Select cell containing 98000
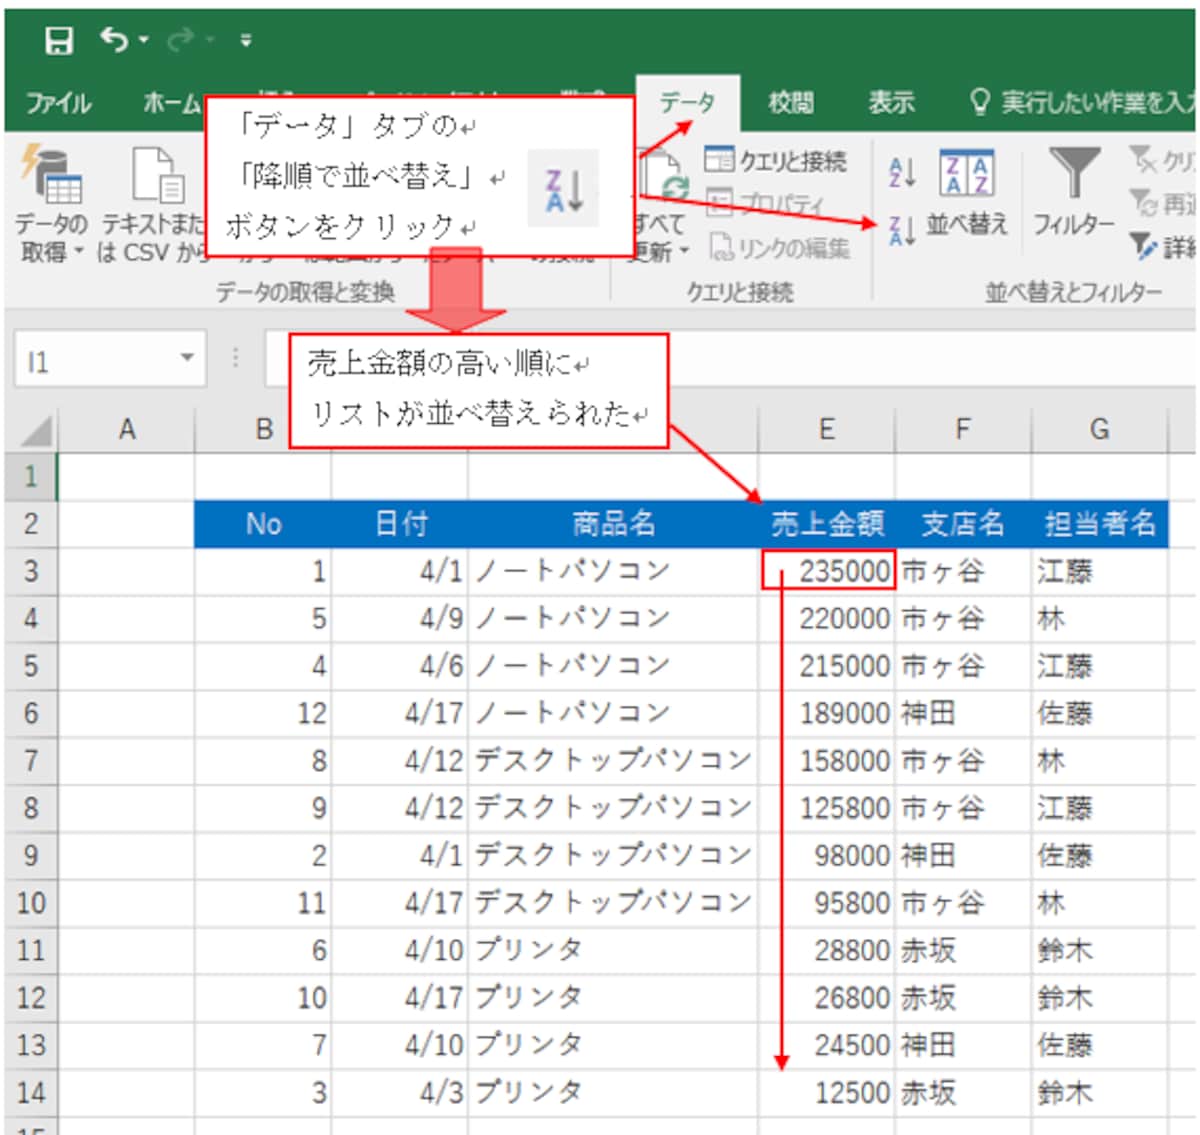Image resolution: width=1200 pixels, height=1135 pixels. [827, 855]
